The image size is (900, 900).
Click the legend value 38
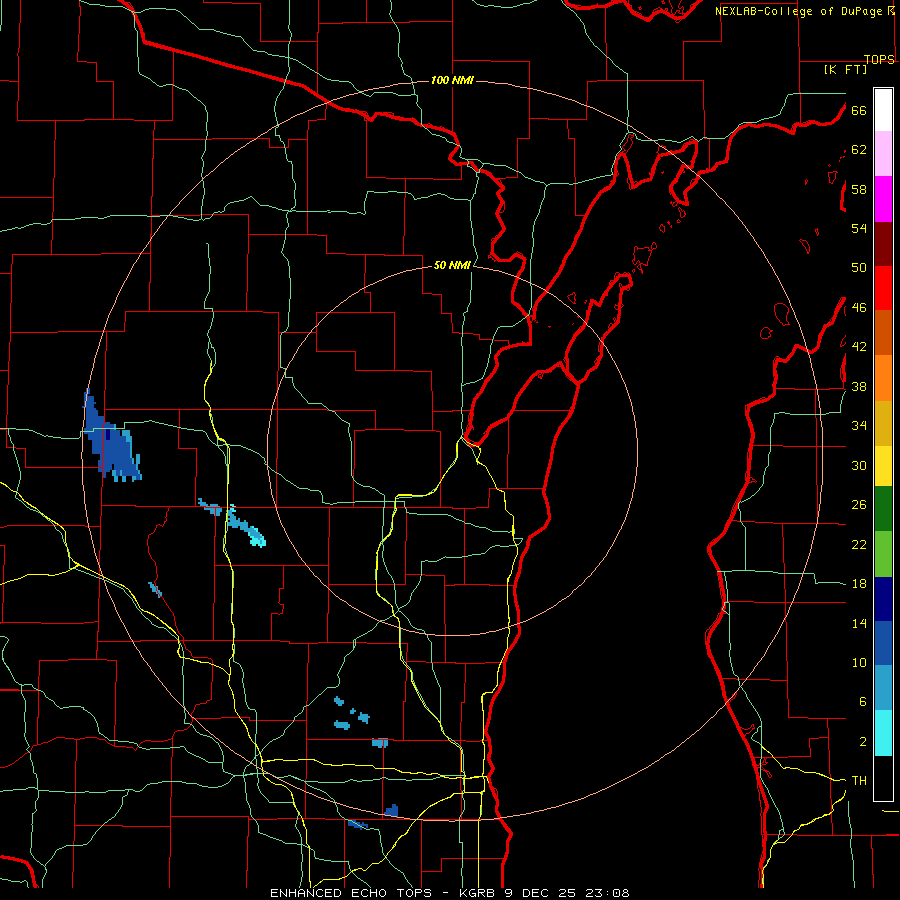[859, 386]
